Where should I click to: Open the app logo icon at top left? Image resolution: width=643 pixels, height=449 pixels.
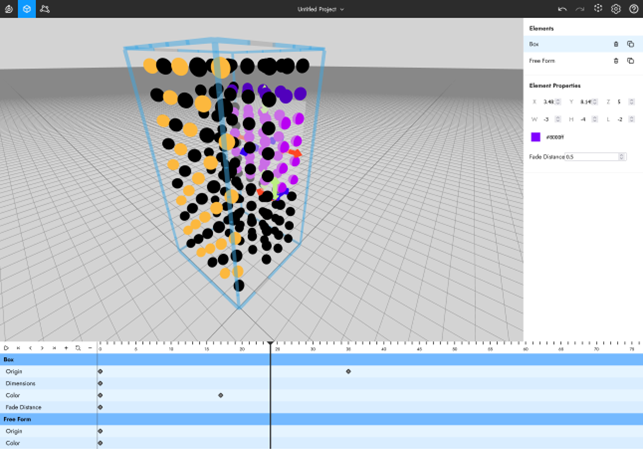[x=9, y=9]
